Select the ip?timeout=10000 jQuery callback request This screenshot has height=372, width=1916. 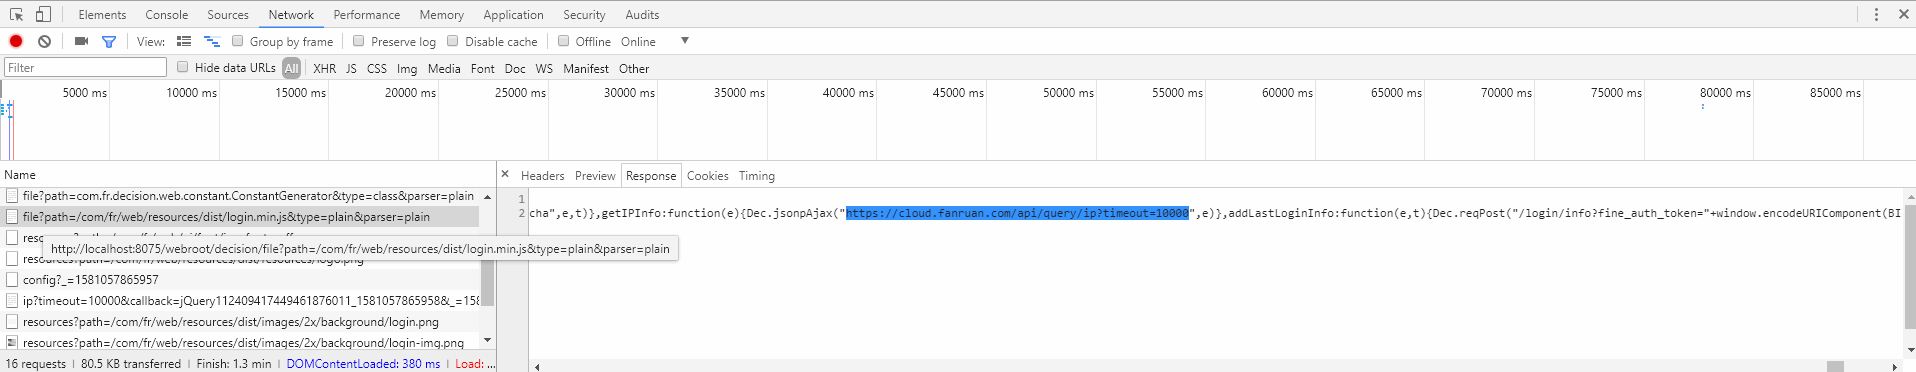pyautogui.click(x=241, y=301)
